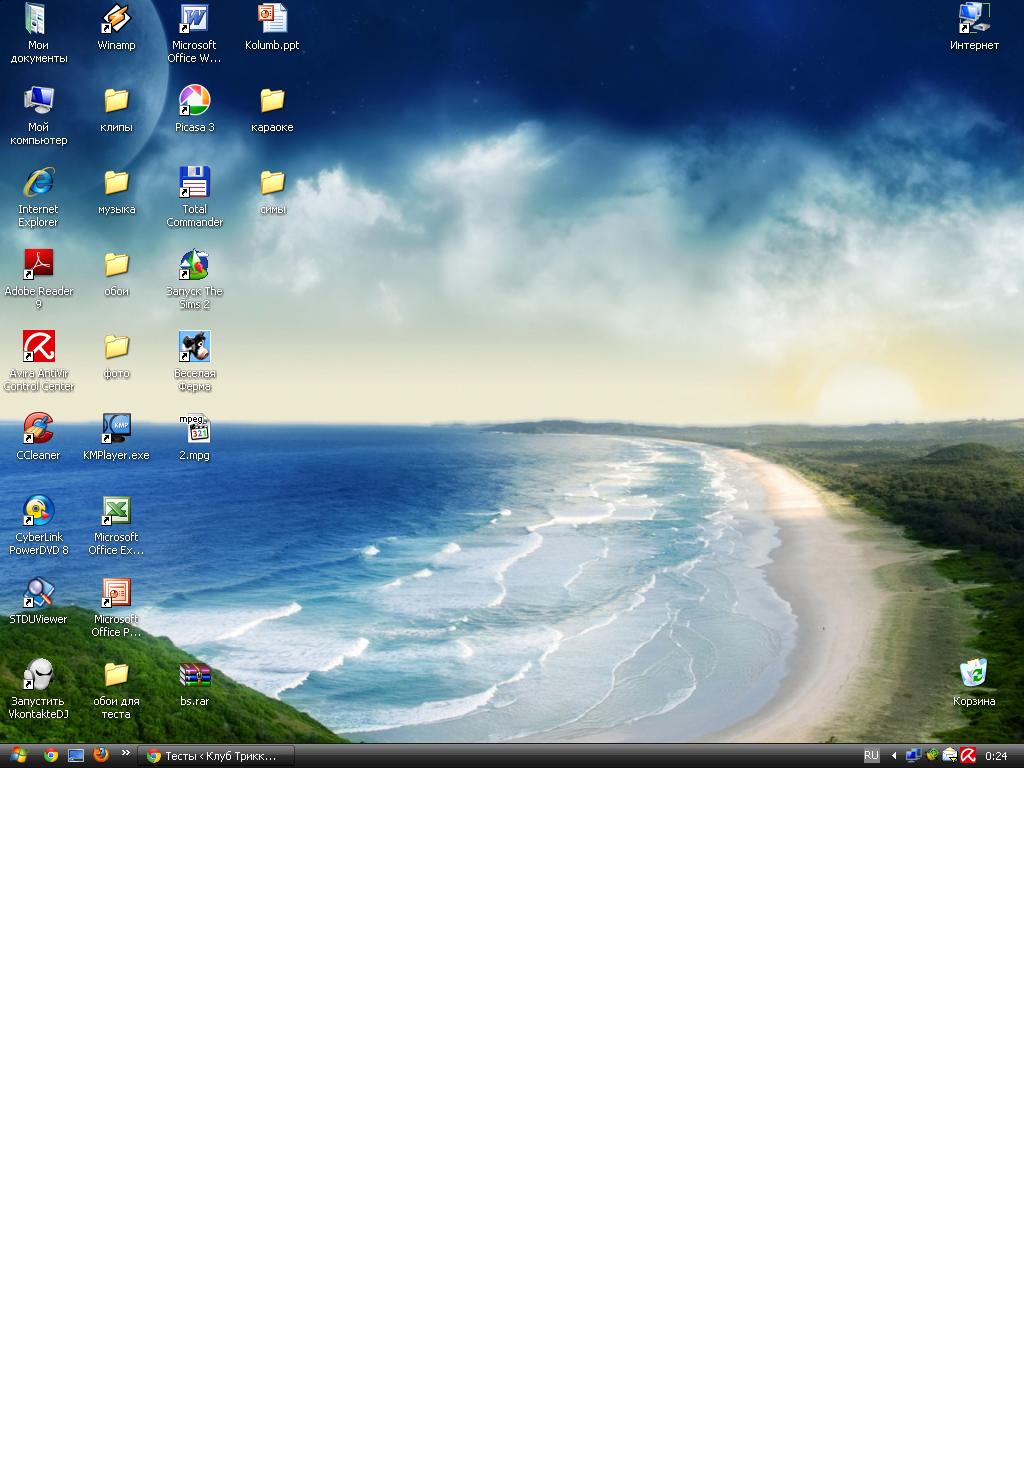Open the RU language switcher
The width and height of the screenshot is (1024, 1457).
point(871,756)
